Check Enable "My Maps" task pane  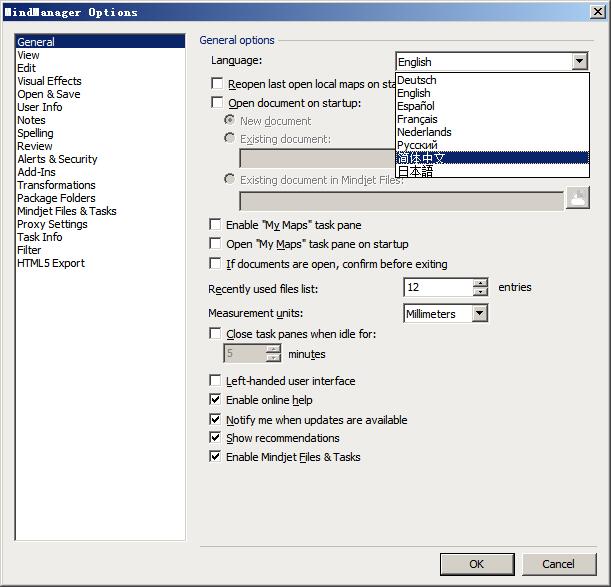coord(215,225)
